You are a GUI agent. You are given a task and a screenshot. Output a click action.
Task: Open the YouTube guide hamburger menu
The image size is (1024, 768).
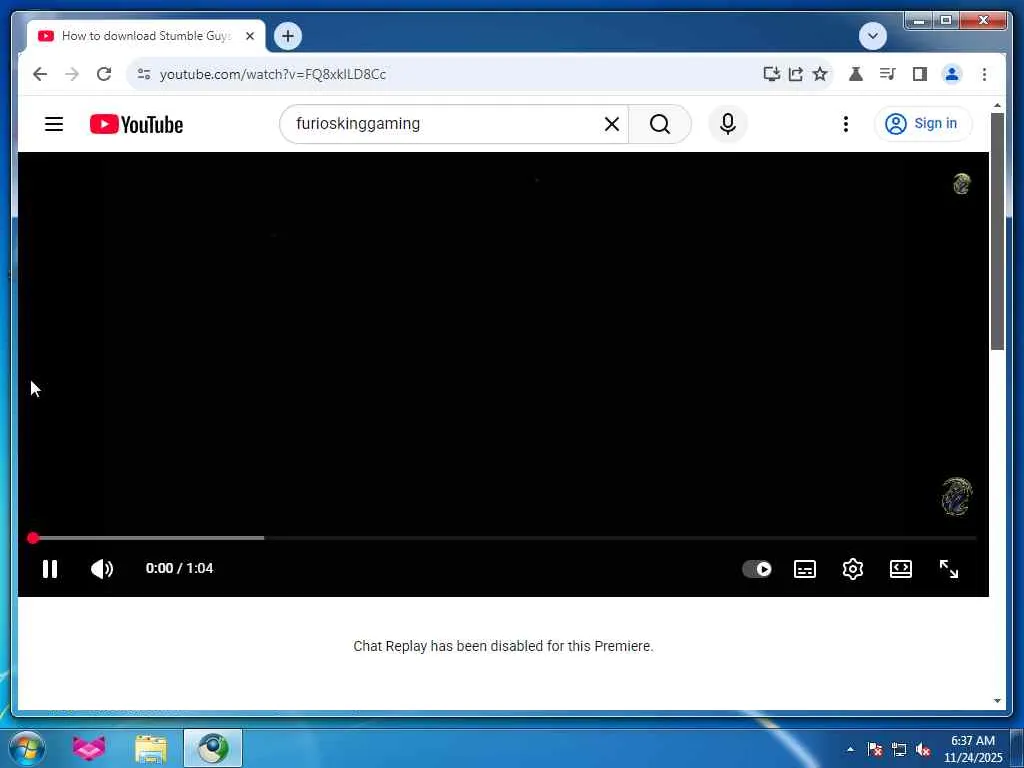(x=54, y=124)
